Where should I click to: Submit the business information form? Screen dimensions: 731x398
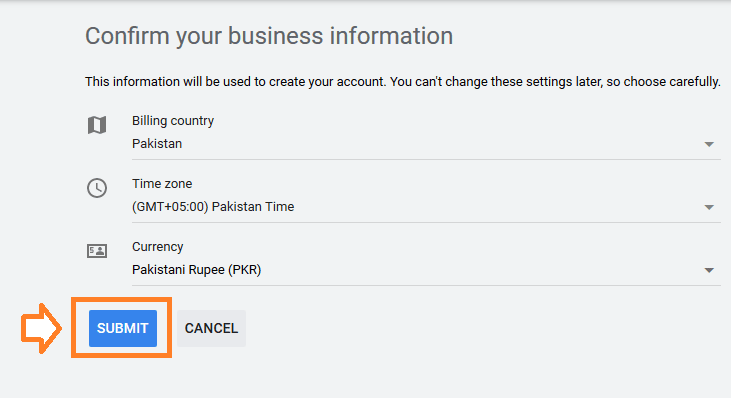pos(123,328)
